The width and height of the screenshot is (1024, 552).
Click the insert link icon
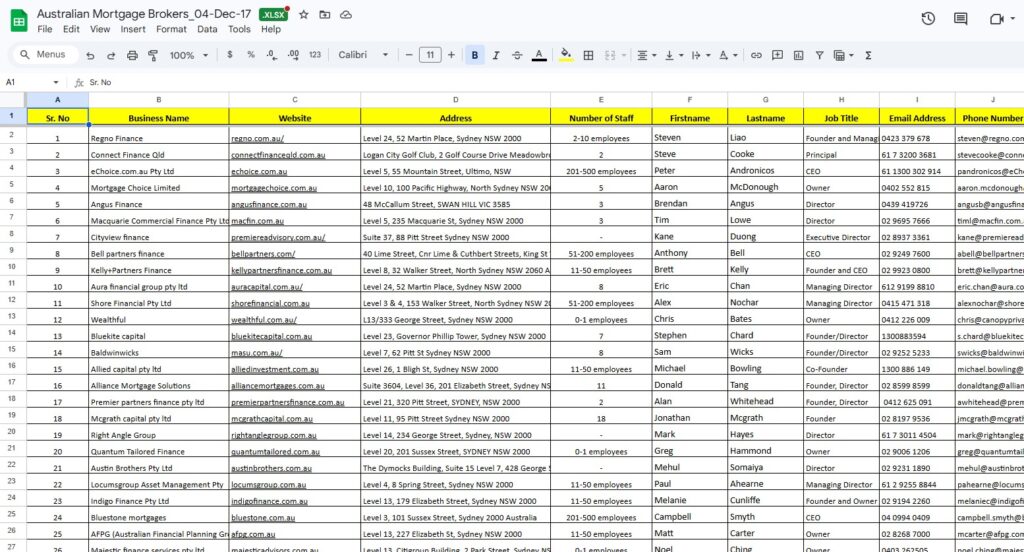click(756, 56)
